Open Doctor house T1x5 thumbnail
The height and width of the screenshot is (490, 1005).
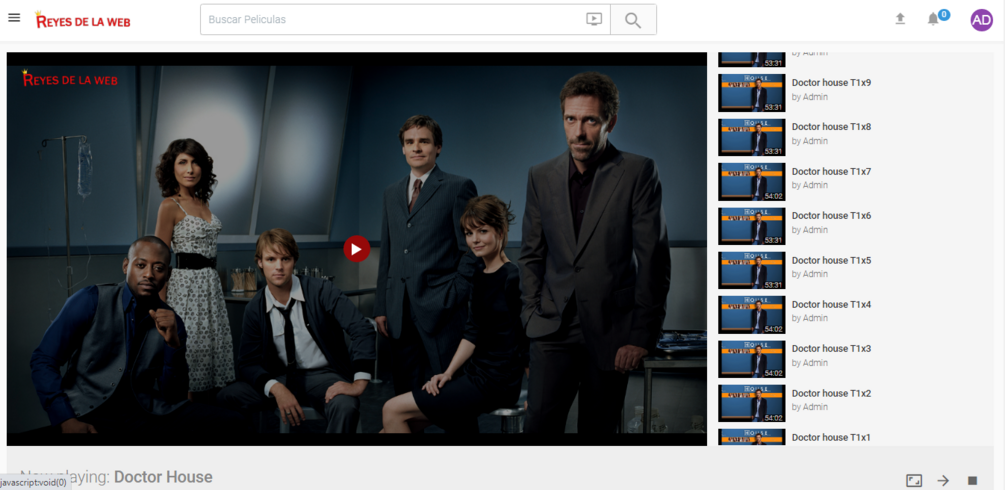coord(751,271)
